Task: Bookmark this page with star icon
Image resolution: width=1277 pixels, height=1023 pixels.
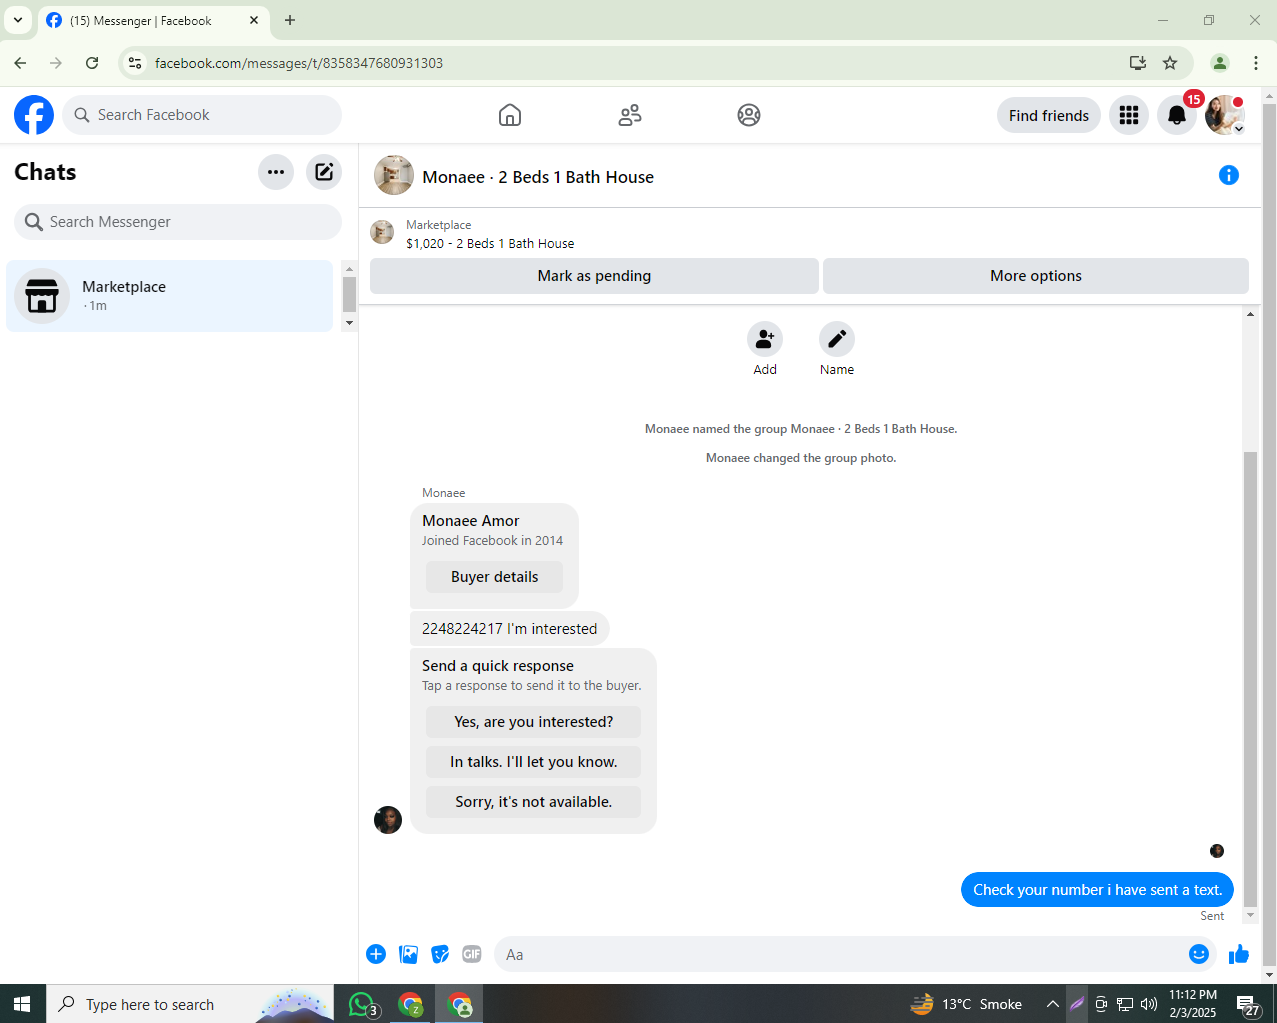Action: click(1170, 63)
